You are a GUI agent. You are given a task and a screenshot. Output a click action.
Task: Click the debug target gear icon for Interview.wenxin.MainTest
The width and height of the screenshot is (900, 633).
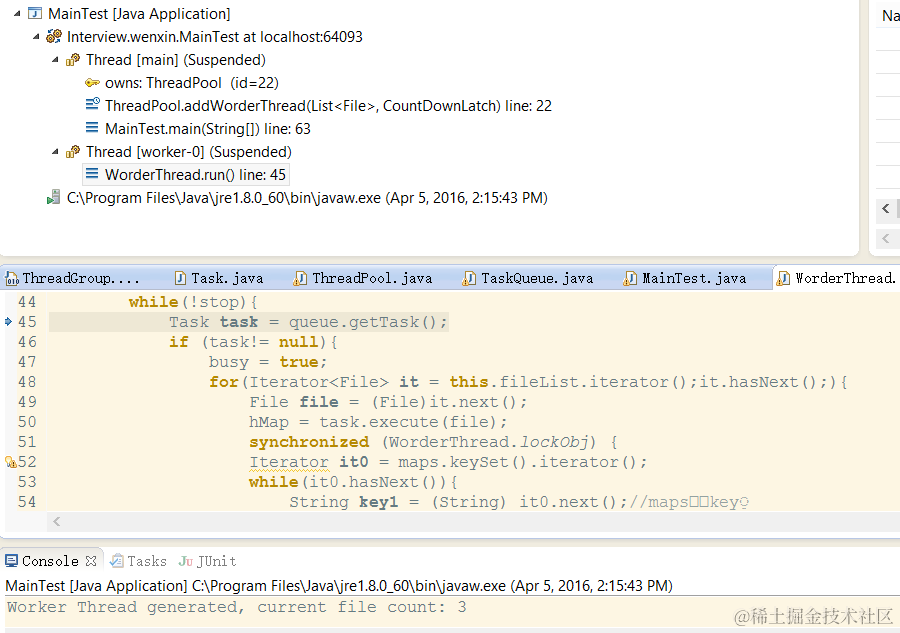point(54,37)
